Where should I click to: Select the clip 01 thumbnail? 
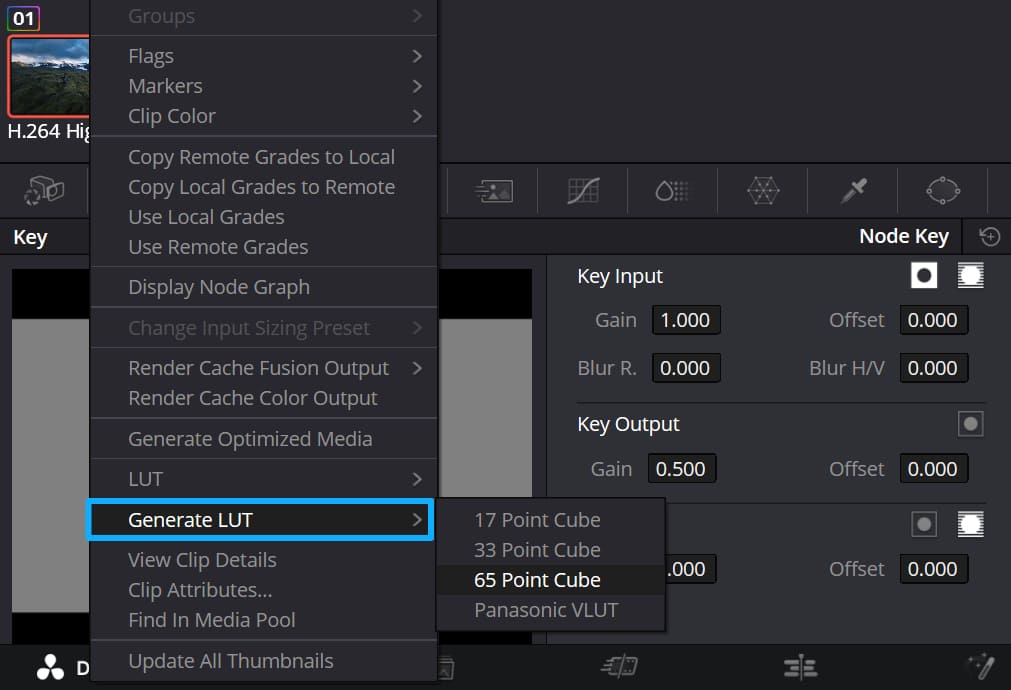click(x=48, y=77)
